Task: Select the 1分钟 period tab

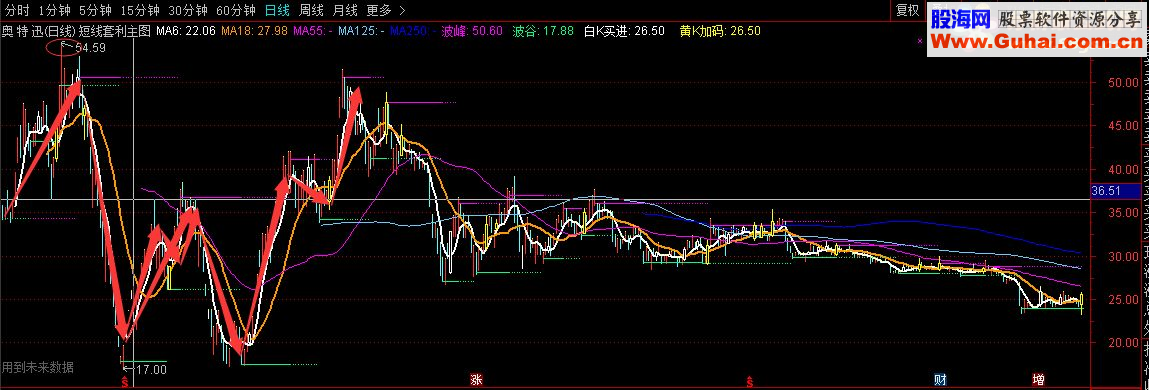Action: coord(54,10)
